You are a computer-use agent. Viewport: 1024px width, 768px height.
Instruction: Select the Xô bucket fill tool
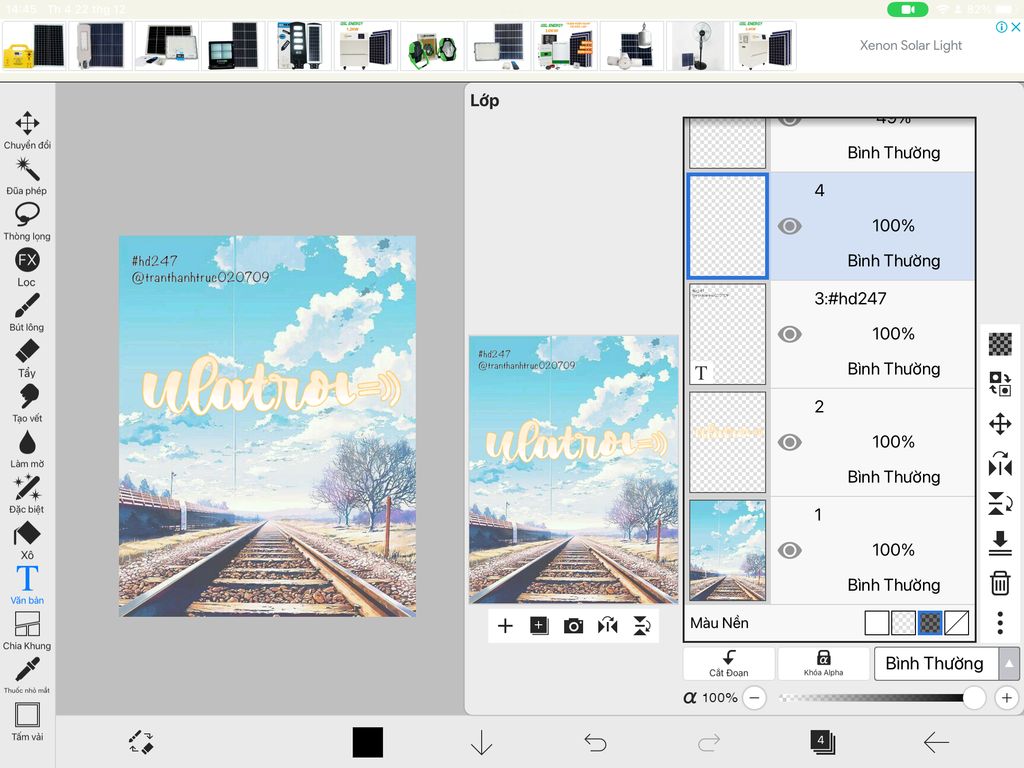(x=27, y=541)
